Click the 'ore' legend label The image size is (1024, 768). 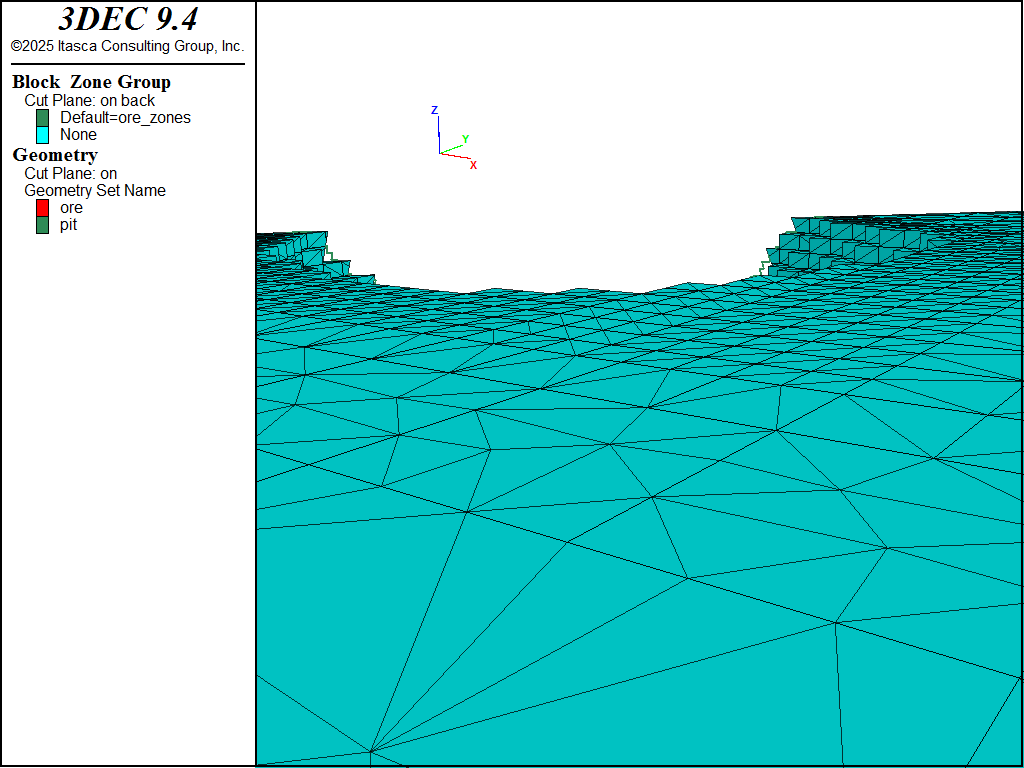click(71, 207)
